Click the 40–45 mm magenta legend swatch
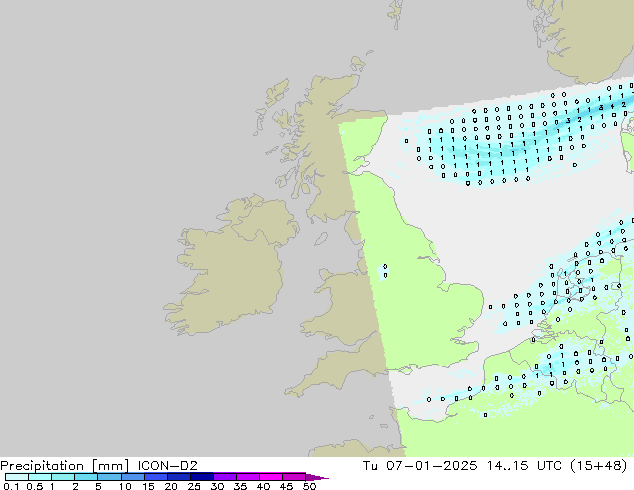This screenshot has width=634, height=490. [x=271, y=477]
